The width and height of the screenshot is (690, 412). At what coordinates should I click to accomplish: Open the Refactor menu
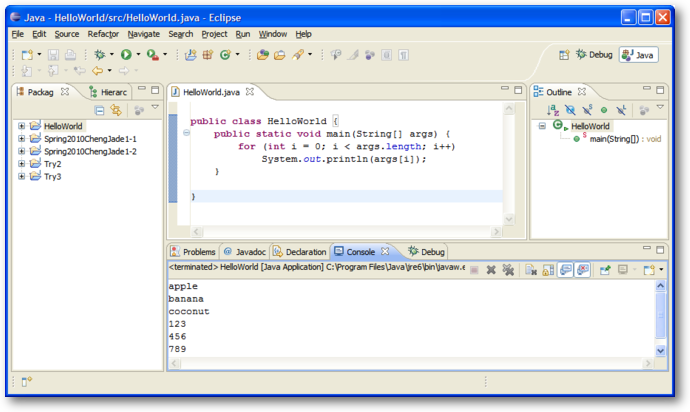(x=103, y=34)
